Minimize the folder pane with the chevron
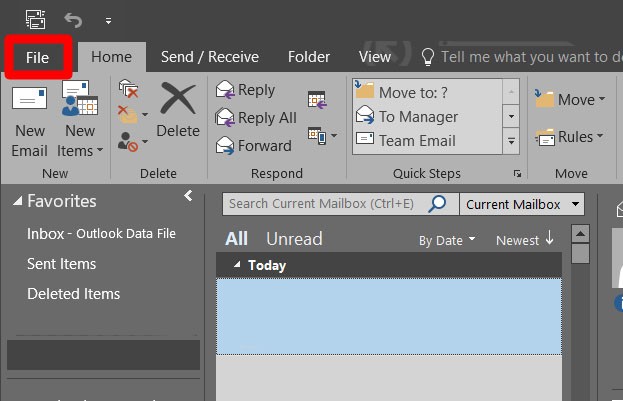The image size is (623, 401). click(x=188, y=195)
